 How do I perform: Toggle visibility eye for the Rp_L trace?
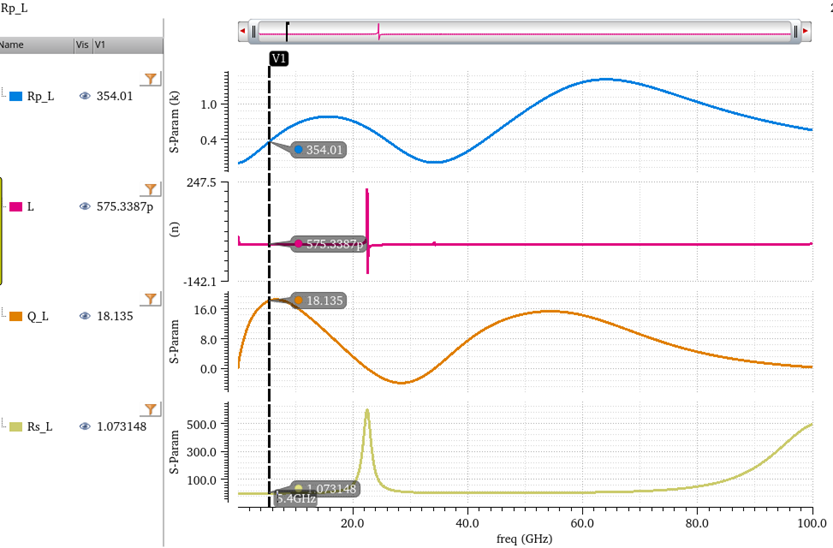point(85,96)
